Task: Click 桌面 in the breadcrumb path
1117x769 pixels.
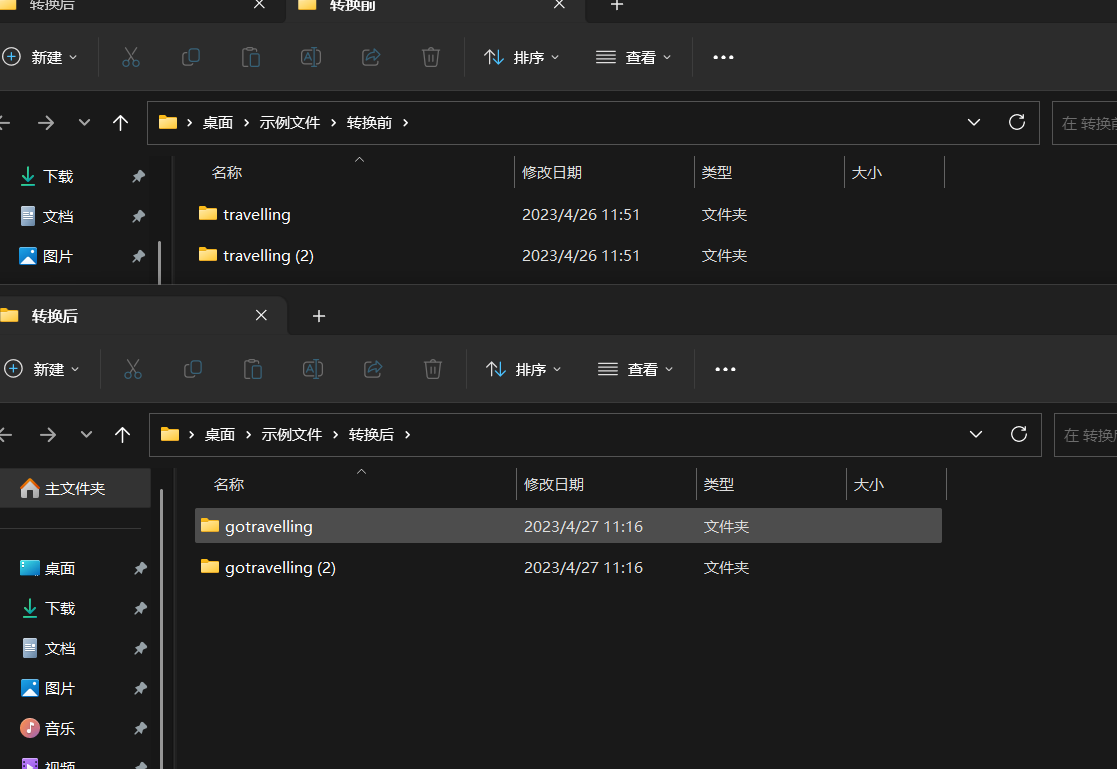Action: [218, 122]
